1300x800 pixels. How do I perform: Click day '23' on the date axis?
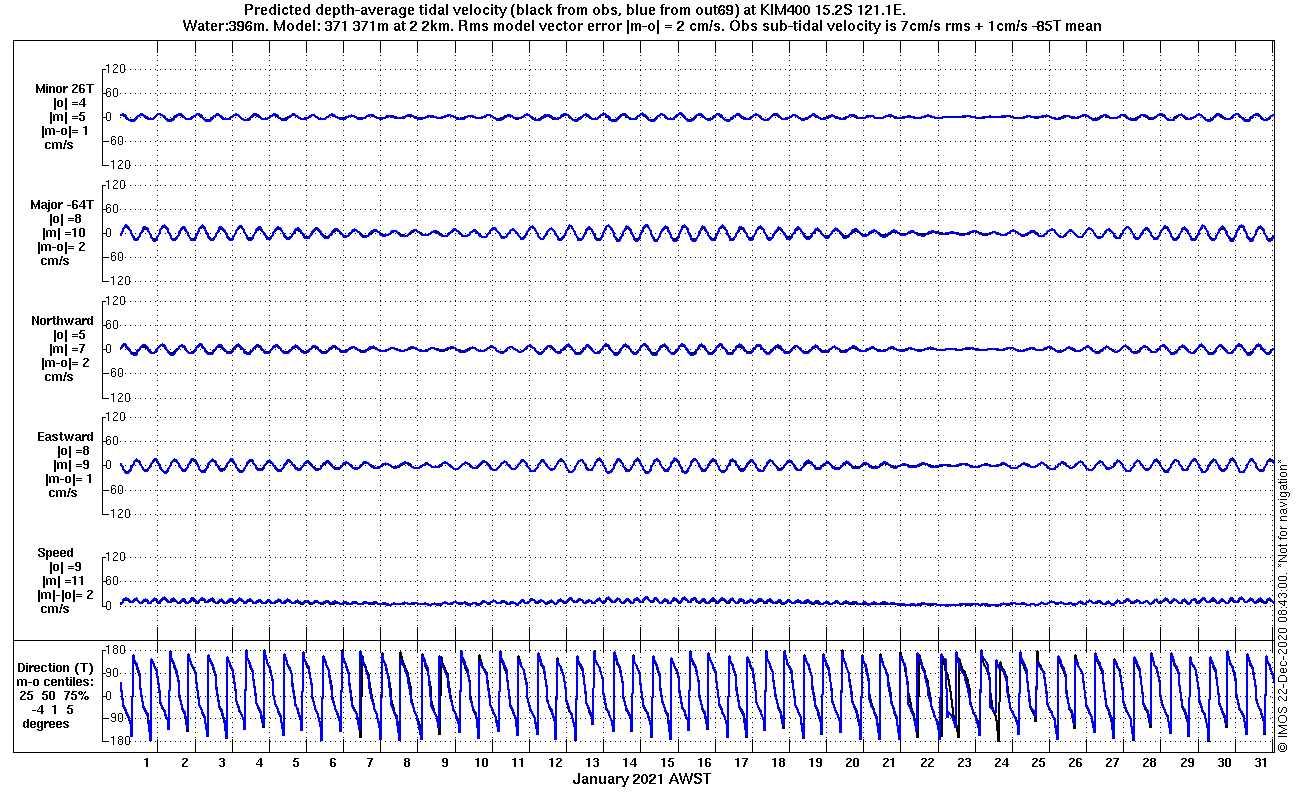[x=964, y=763]
